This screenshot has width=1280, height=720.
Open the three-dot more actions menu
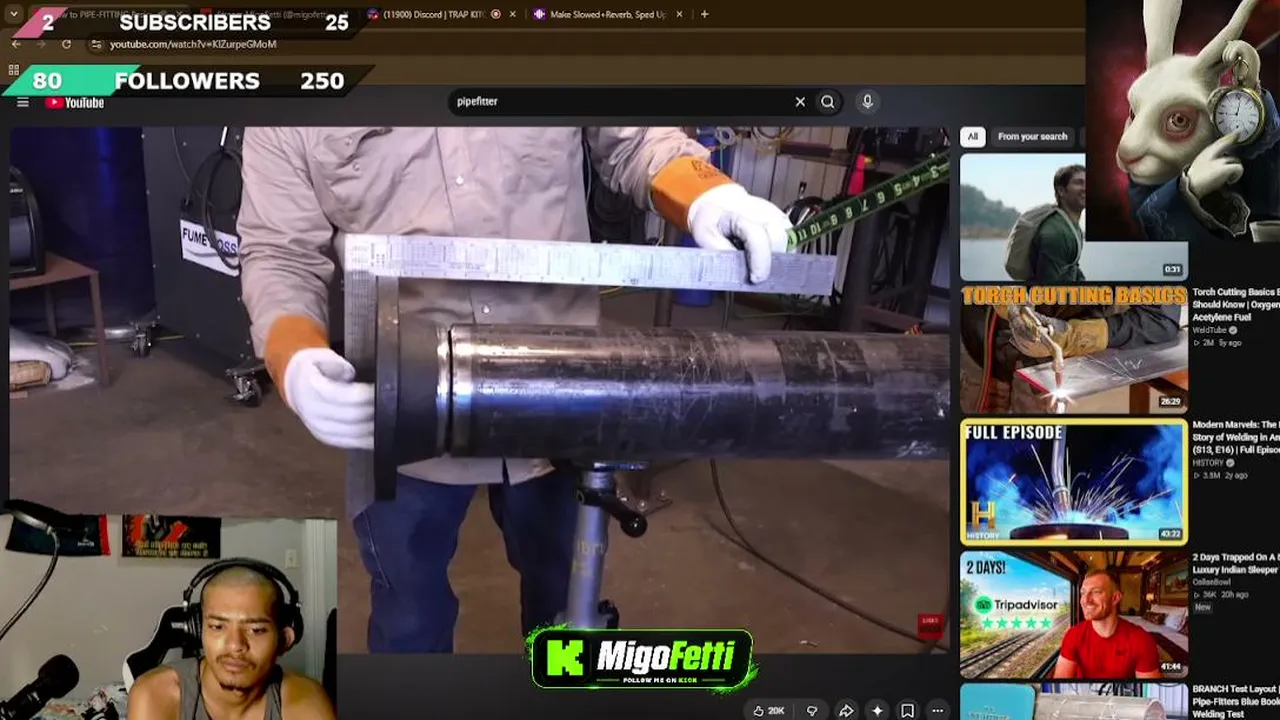[937, 711]
